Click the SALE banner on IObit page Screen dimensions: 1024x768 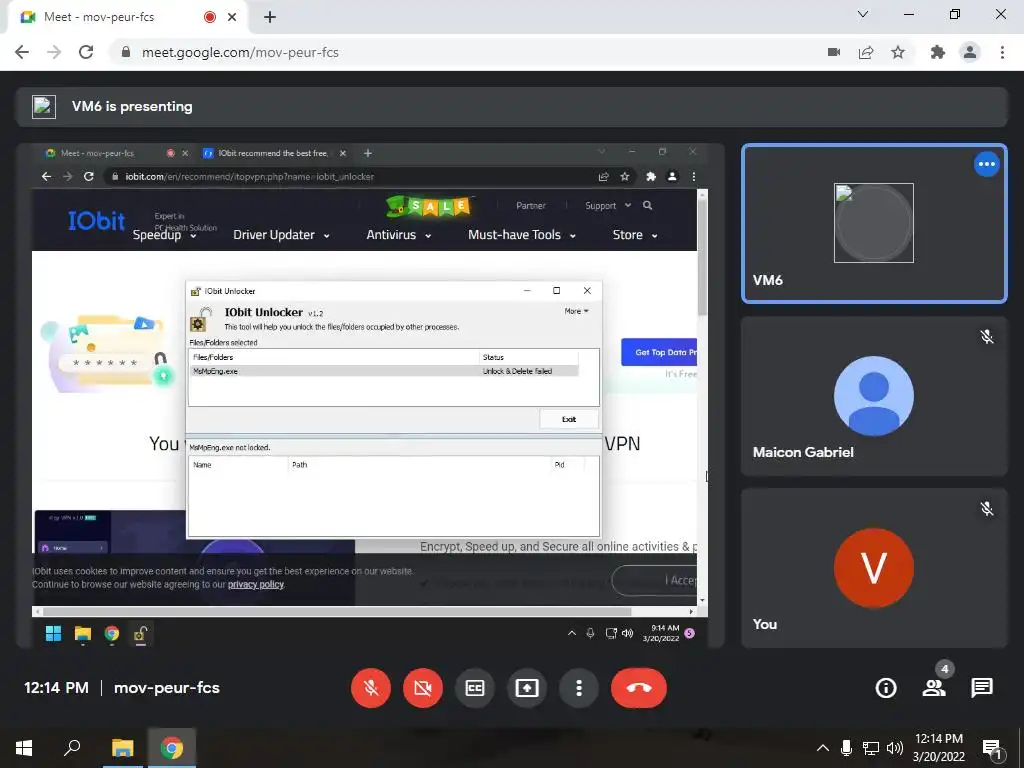point(428,206)
